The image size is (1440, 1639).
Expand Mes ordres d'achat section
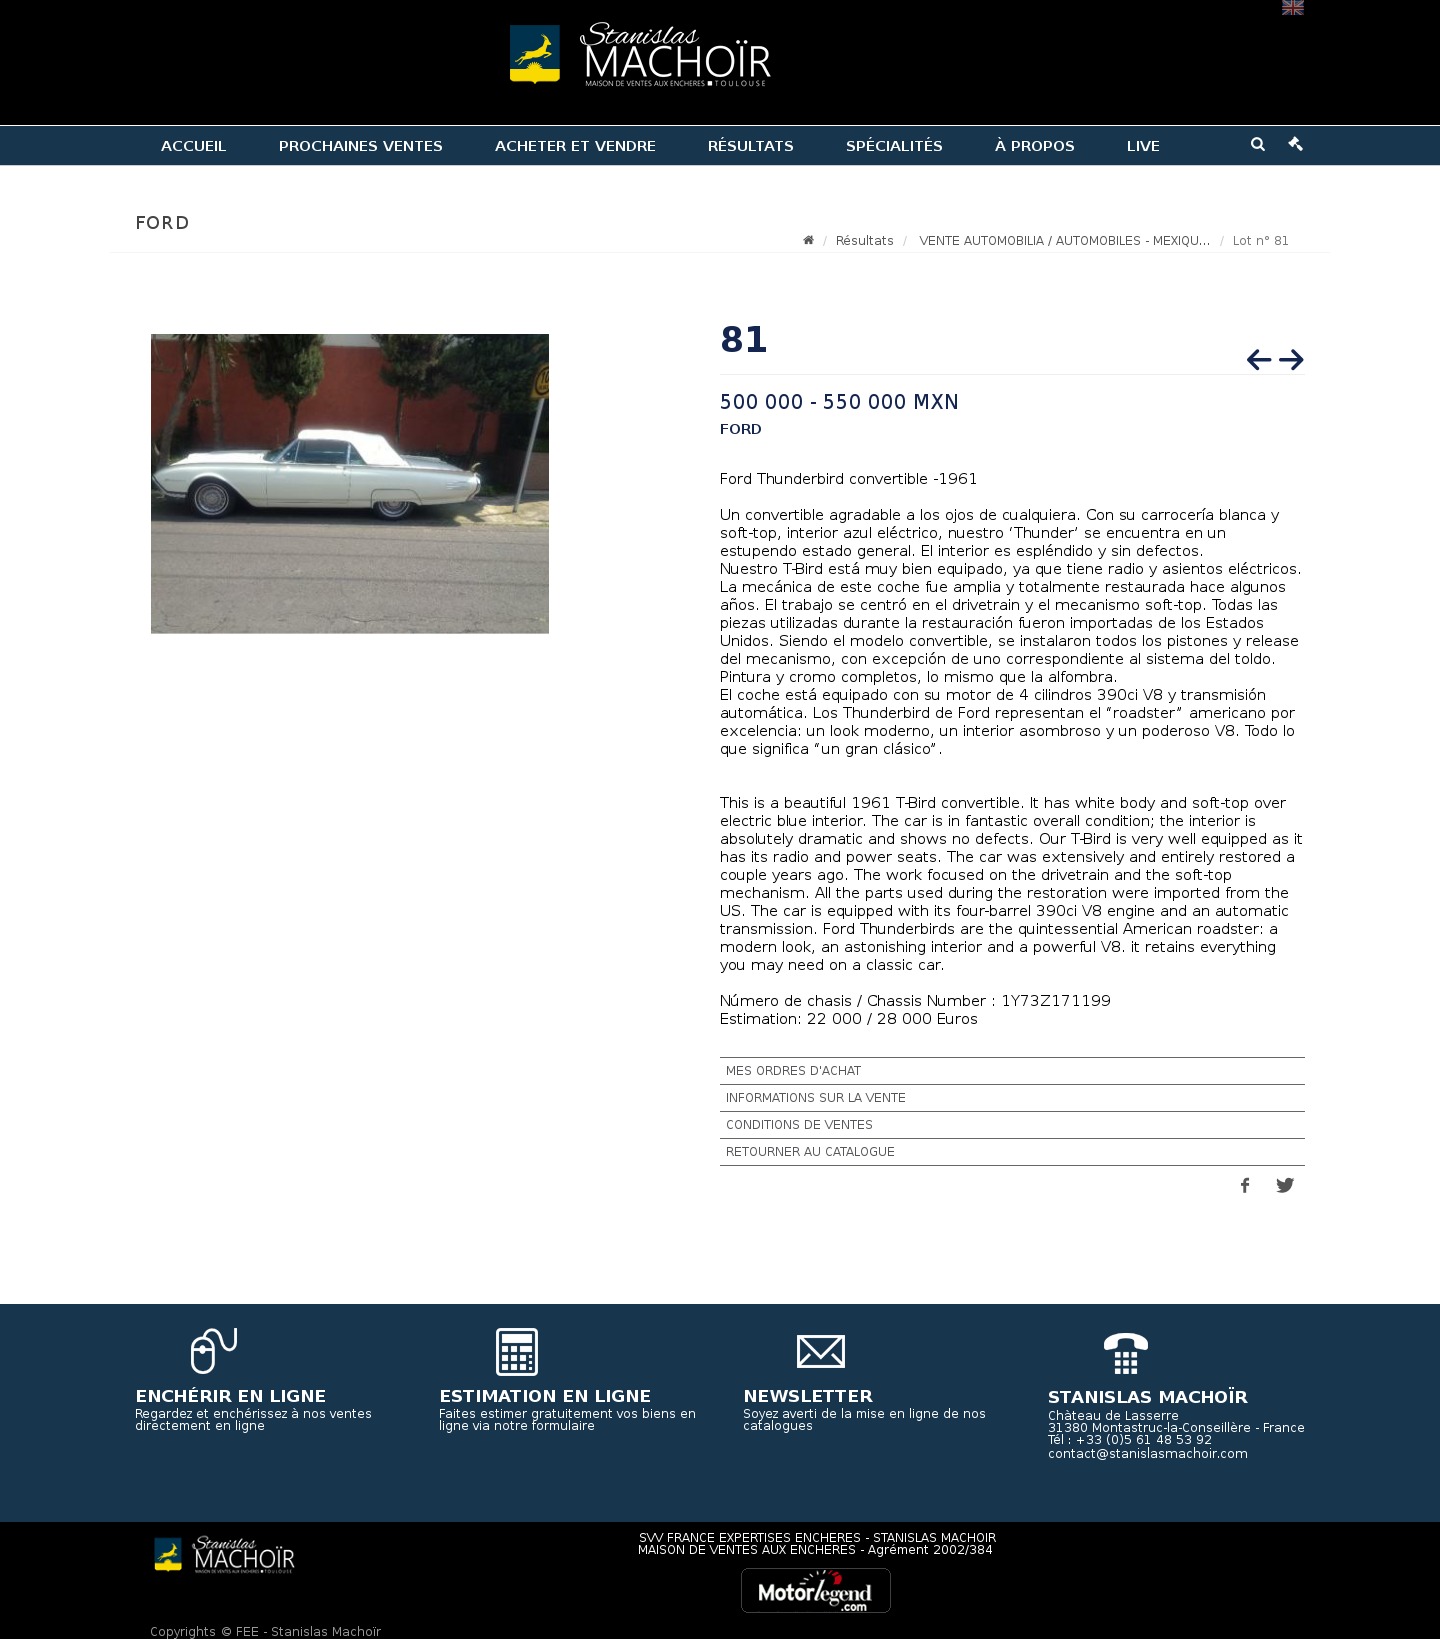pos(1012,1071)
